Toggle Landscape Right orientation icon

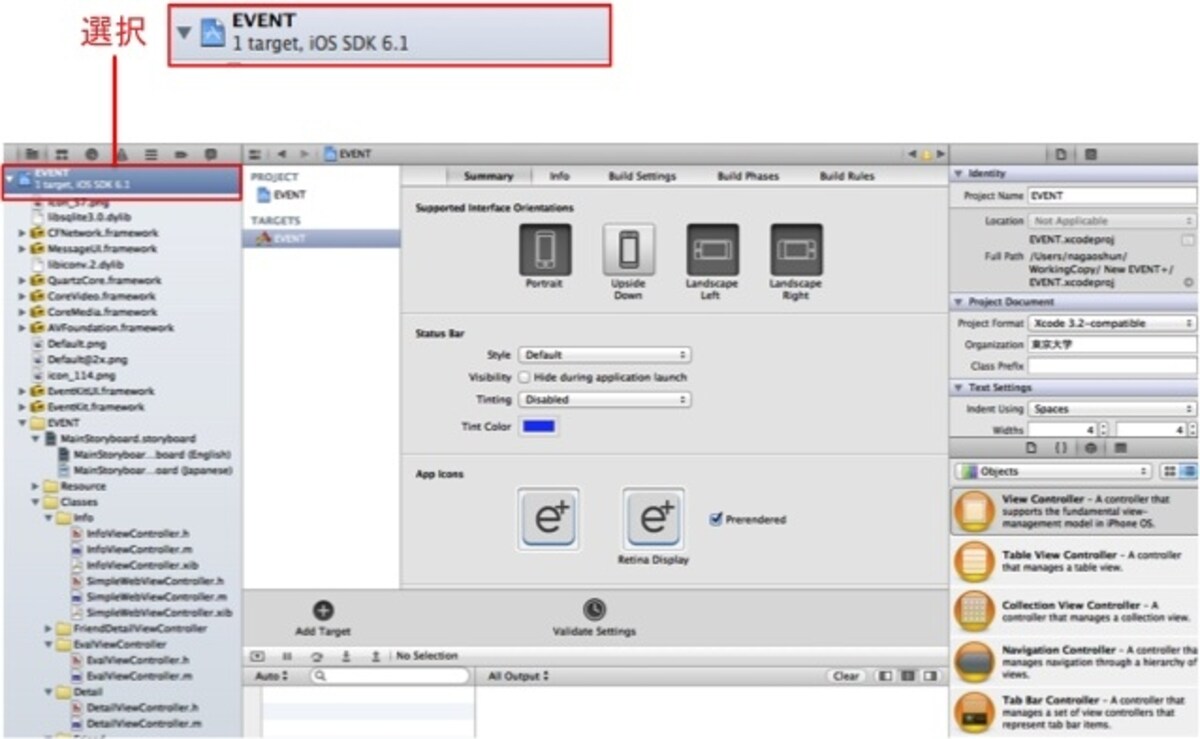point(796,249)
